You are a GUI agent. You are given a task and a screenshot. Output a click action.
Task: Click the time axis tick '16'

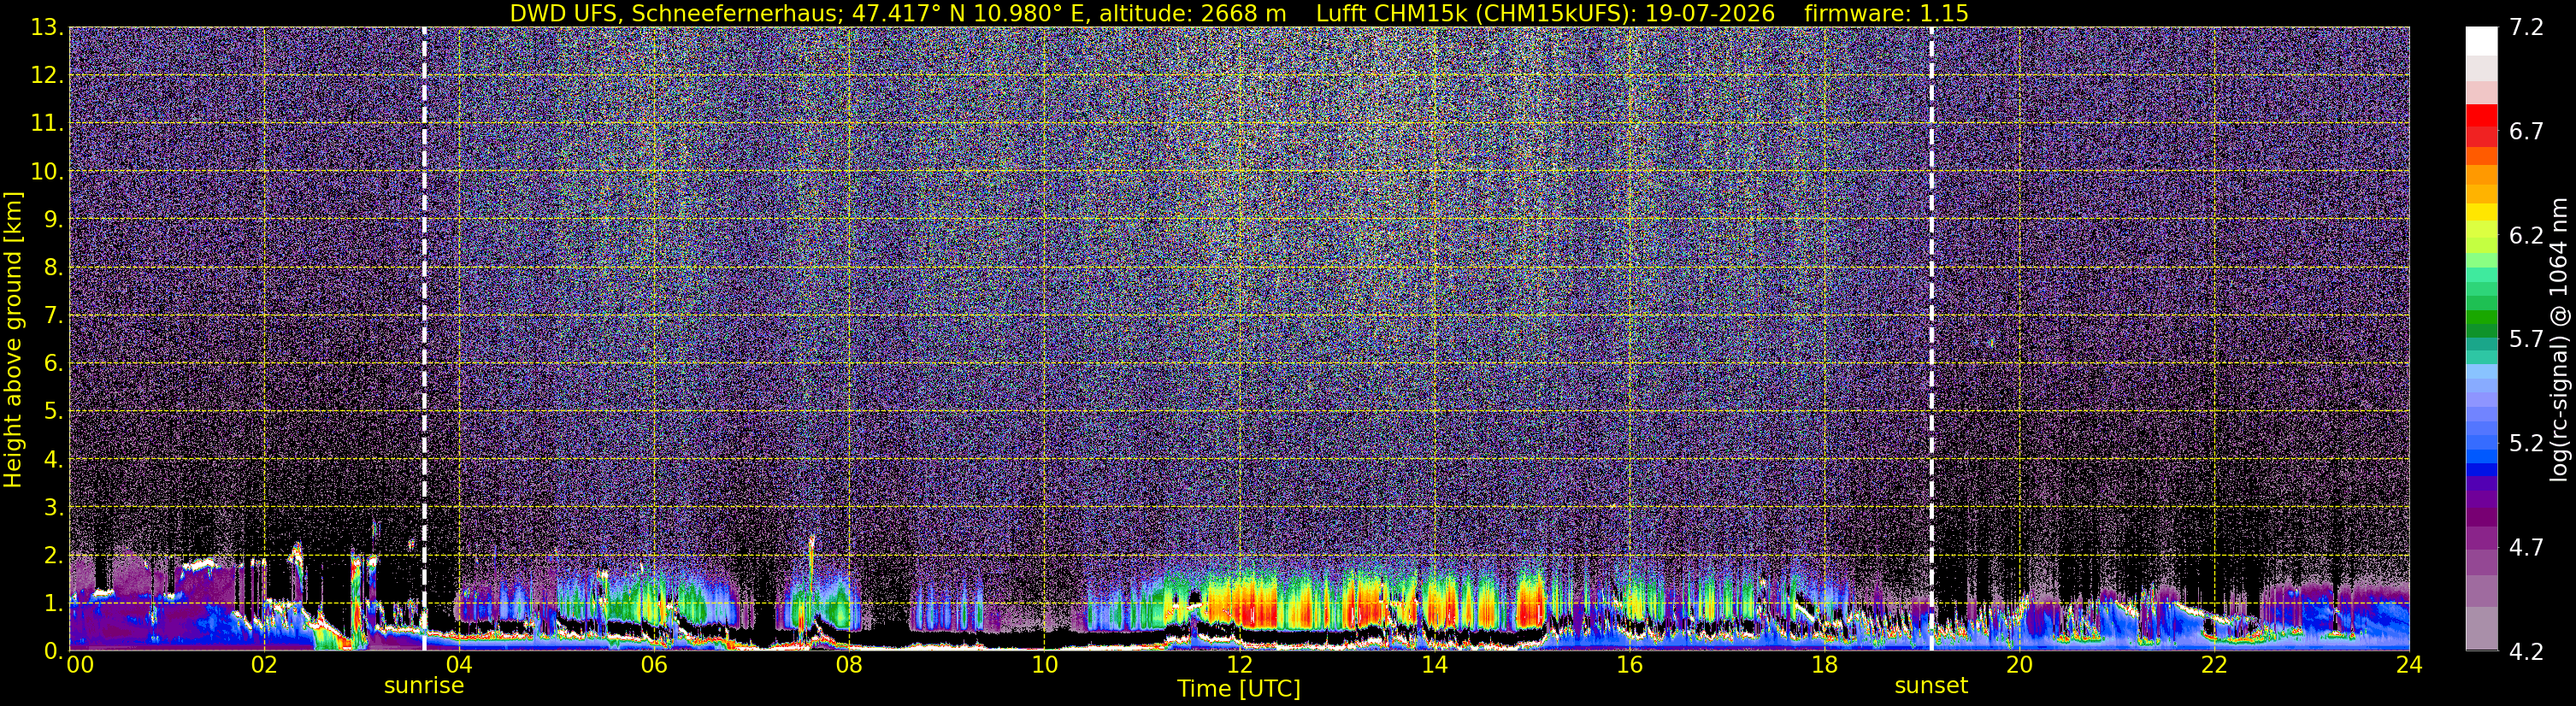click(x=1629, y=666)
